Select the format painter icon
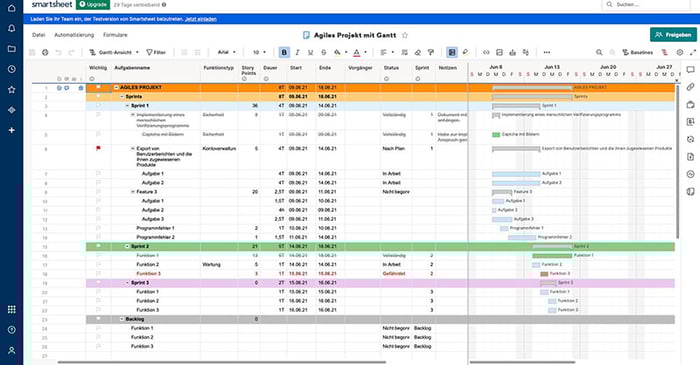700x365 pixels. [x=431, y=52]
